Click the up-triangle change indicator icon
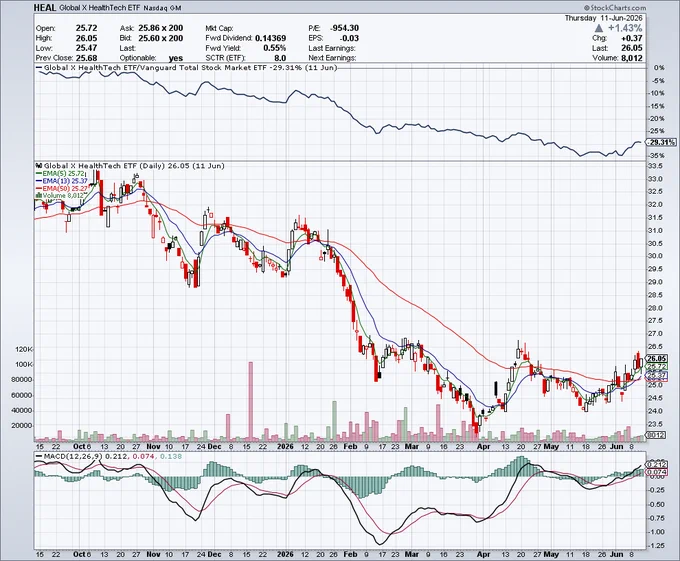 click(599, 28)
